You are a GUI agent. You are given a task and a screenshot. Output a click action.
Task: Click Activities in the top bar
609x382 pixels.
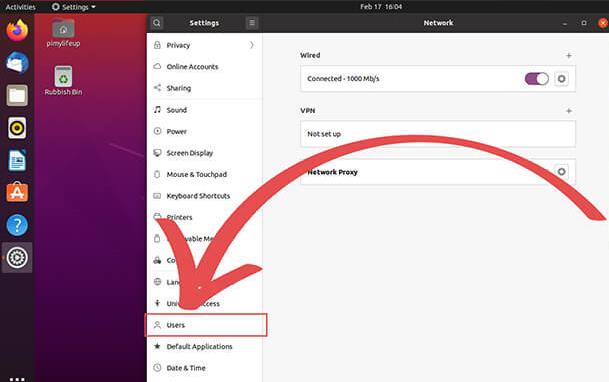20,7
